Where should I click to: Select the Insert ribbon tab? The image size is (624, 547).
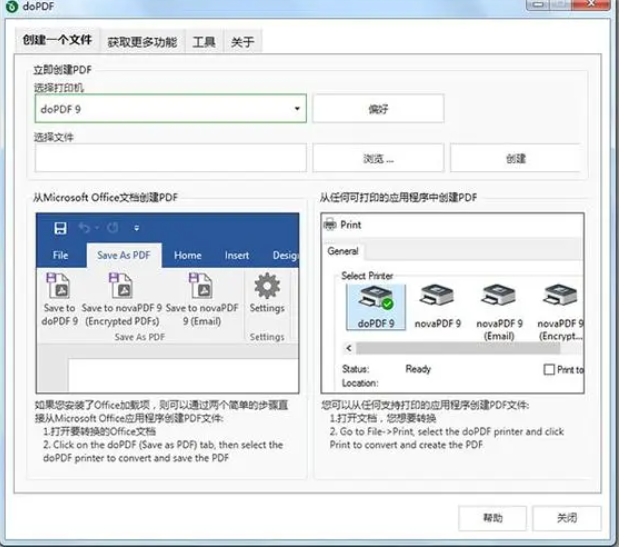pyautogui.click(x=237, y=255)
